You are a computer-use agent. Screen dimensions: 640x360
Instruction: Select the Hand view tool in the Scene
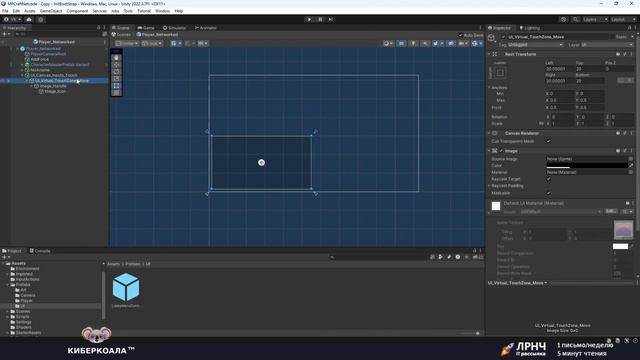[116, 58]
